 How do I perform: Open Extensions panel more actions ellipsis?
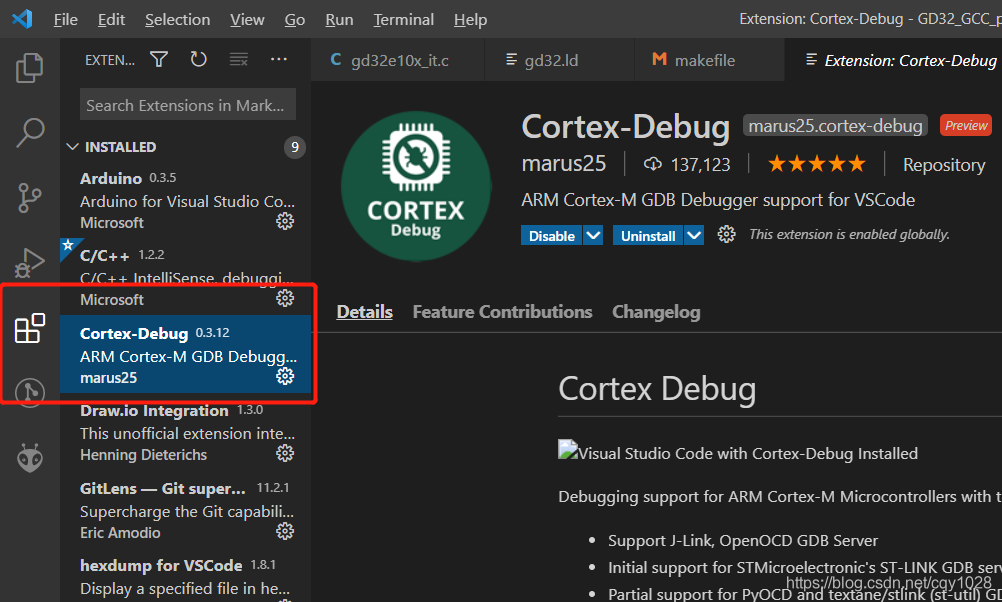pos(279,59)
